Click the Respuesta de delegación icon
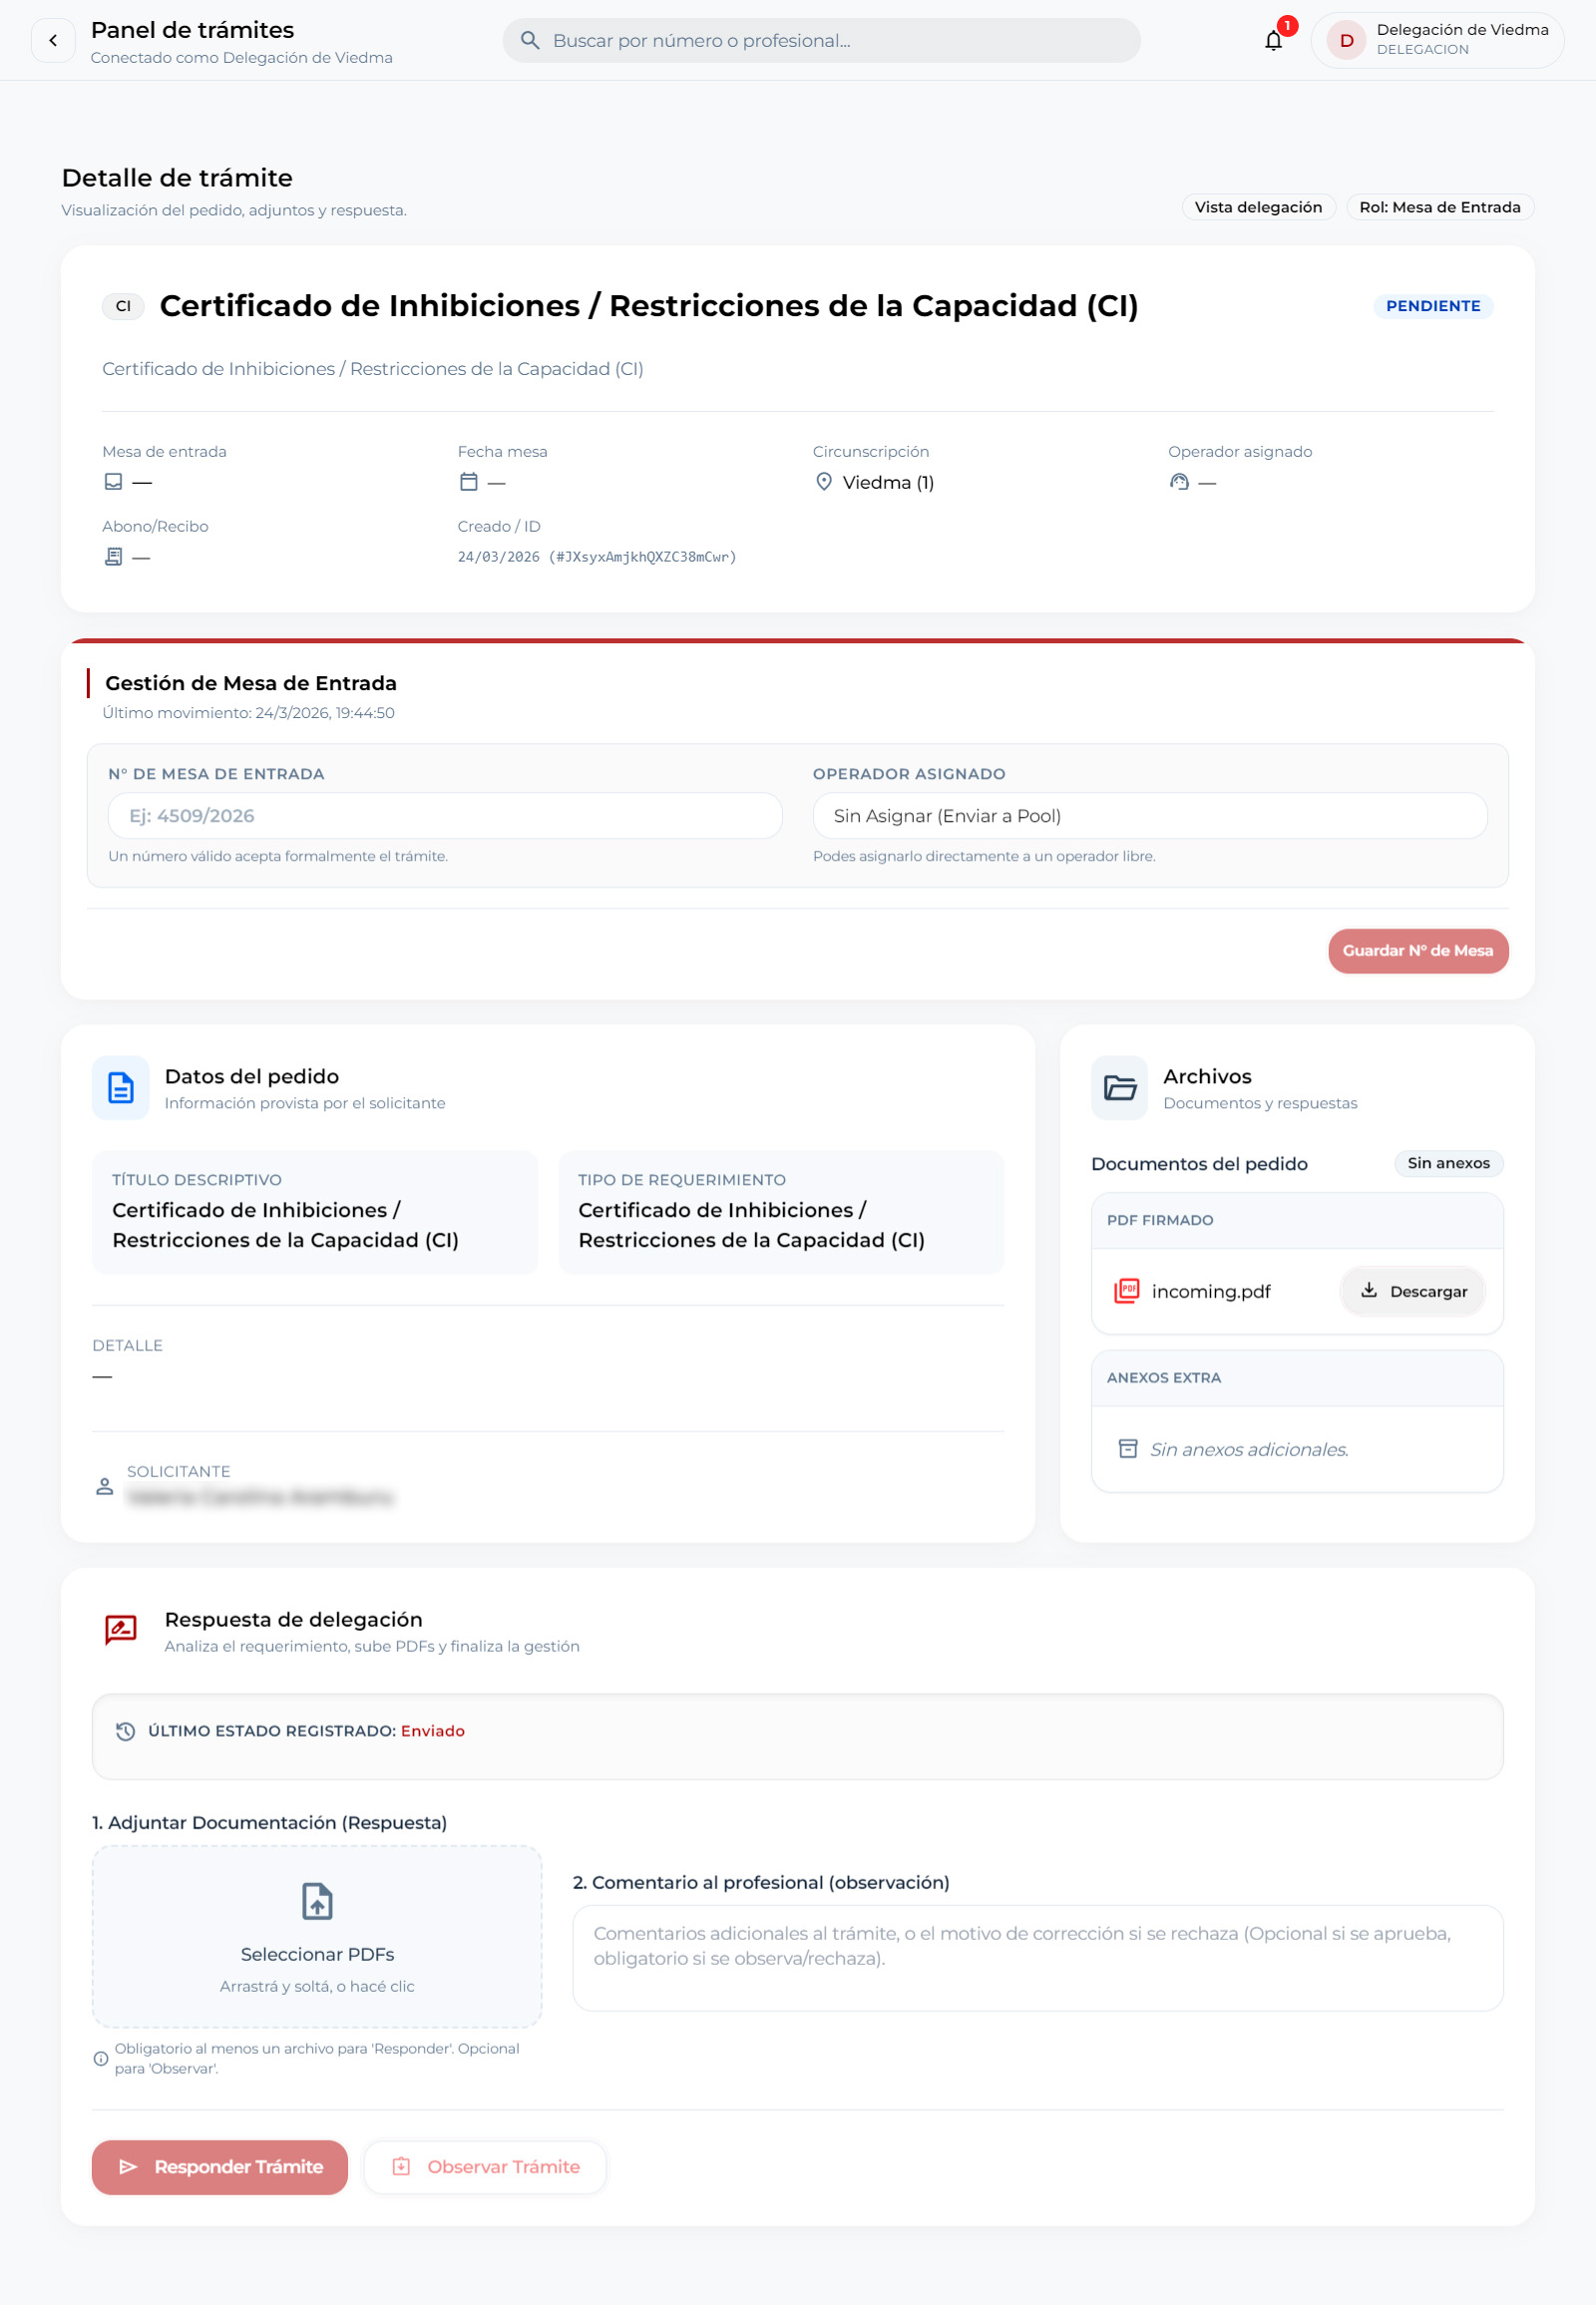Viewport: 1596px width, 2305px height. tap(121, 1630)
